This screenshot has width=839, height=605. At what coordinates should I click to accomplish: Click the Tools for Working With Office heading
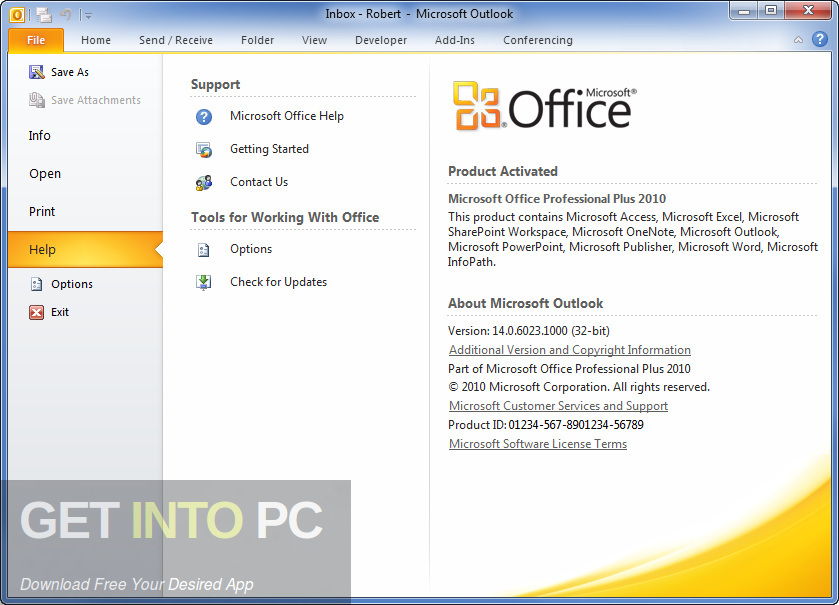285,217
